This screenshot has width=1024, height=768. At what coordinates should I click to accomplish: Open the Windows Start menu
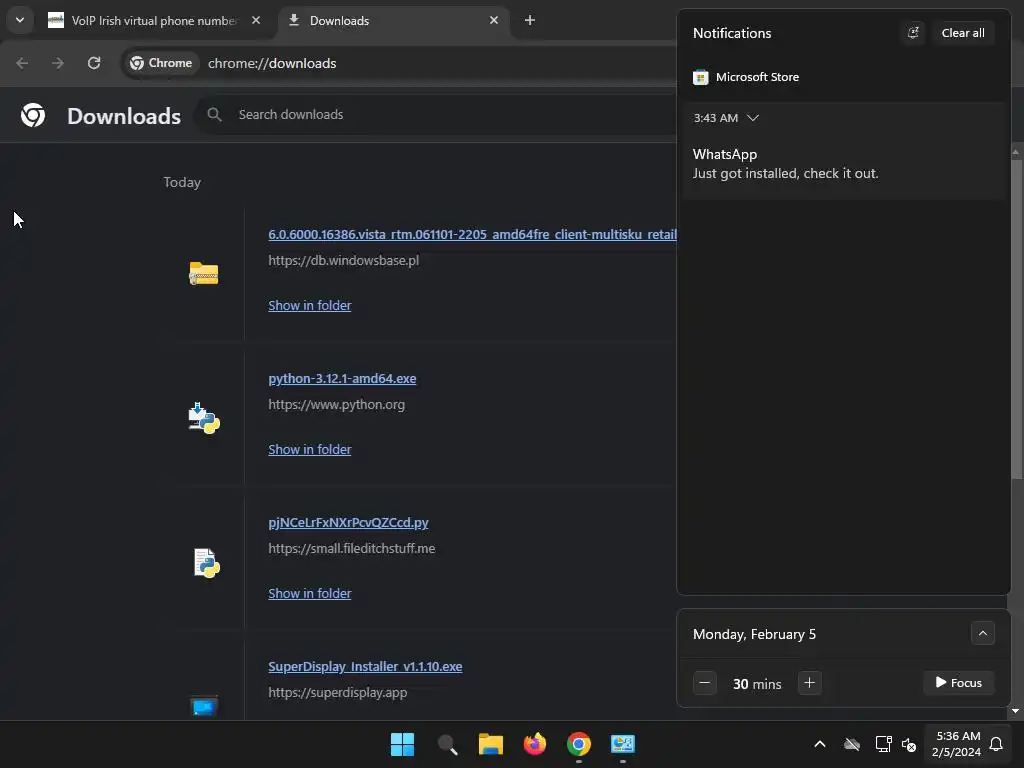point(402,744)
